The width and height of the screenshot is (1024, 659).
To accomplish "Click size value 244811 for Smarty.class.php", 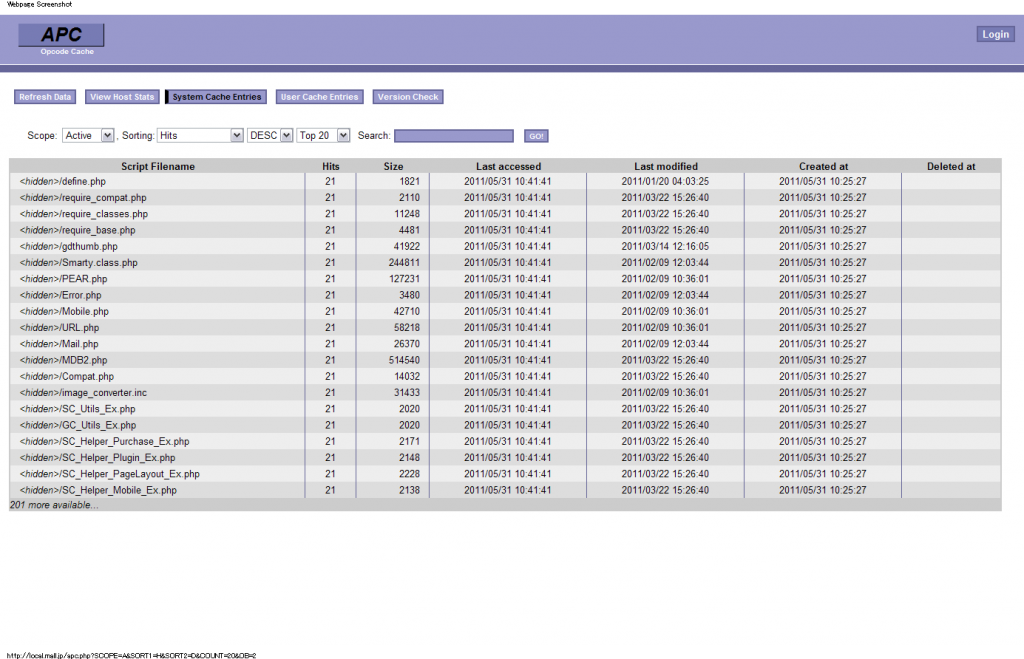I will tap(404, 263).
